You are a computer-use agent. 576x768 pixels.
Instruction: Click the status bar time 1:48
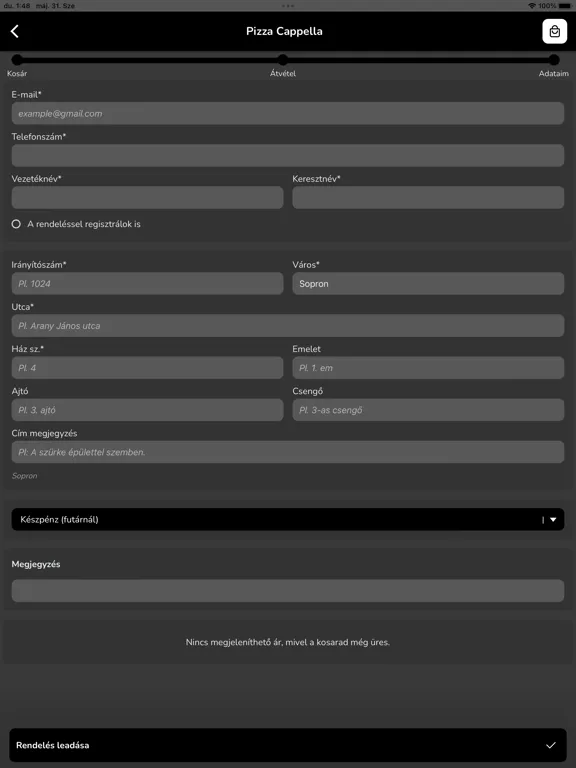(x=23, y=5)
